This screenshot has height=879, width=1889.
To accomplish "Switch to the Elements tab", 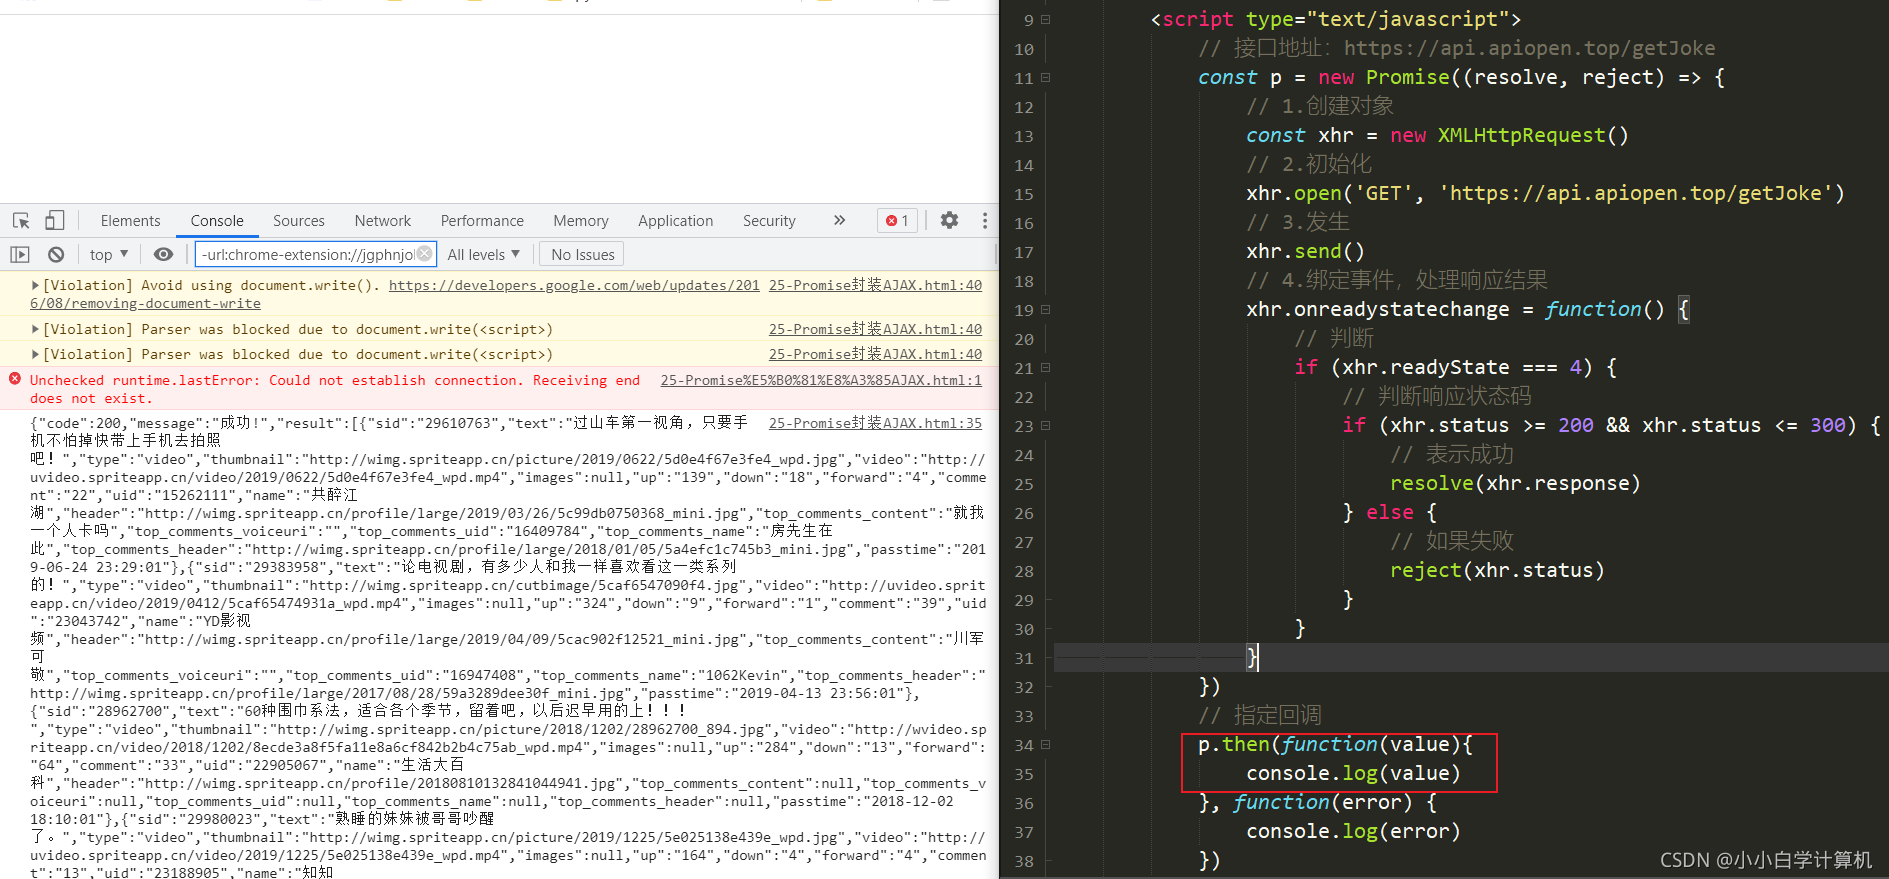I will click(x=130, y=221).
